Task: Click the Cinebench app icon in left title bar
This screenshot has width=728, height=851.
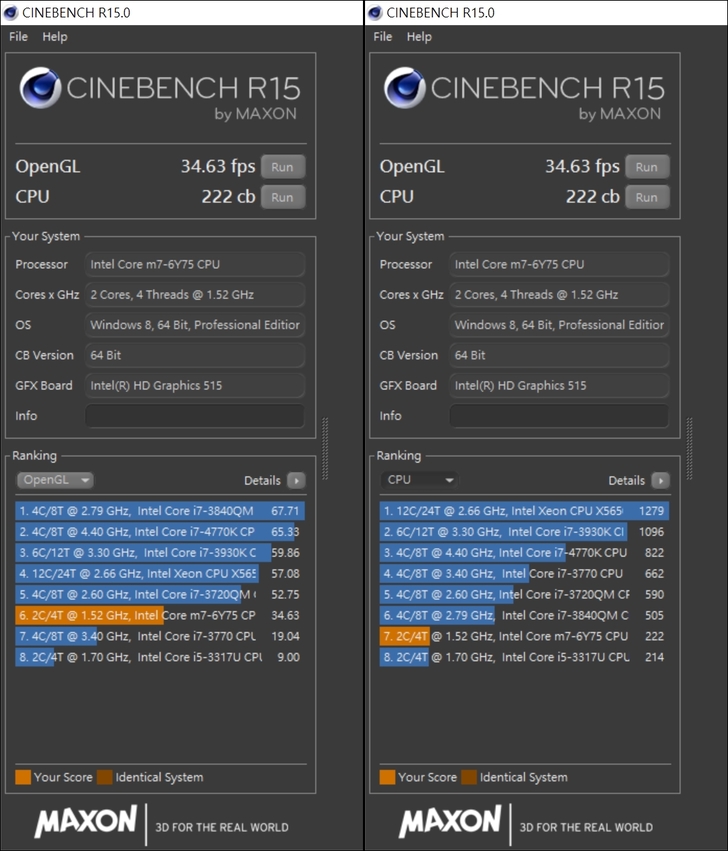Action: pyautogui.click(x=11, y=12)
